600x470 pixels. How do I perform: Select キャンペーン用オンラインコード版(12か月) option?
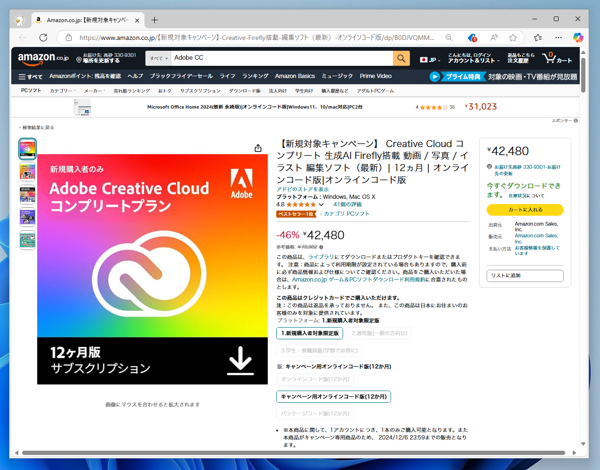click(333, 397)
